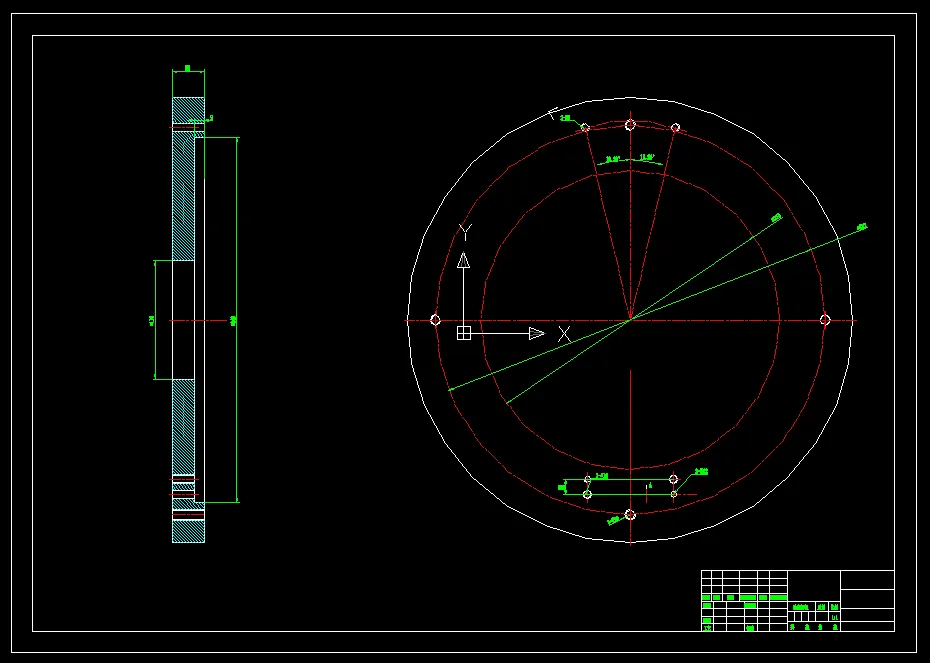Screen dimensions: 930x663
Task: Select the top hole left of the vertical centerline
Action: point(585,128)
